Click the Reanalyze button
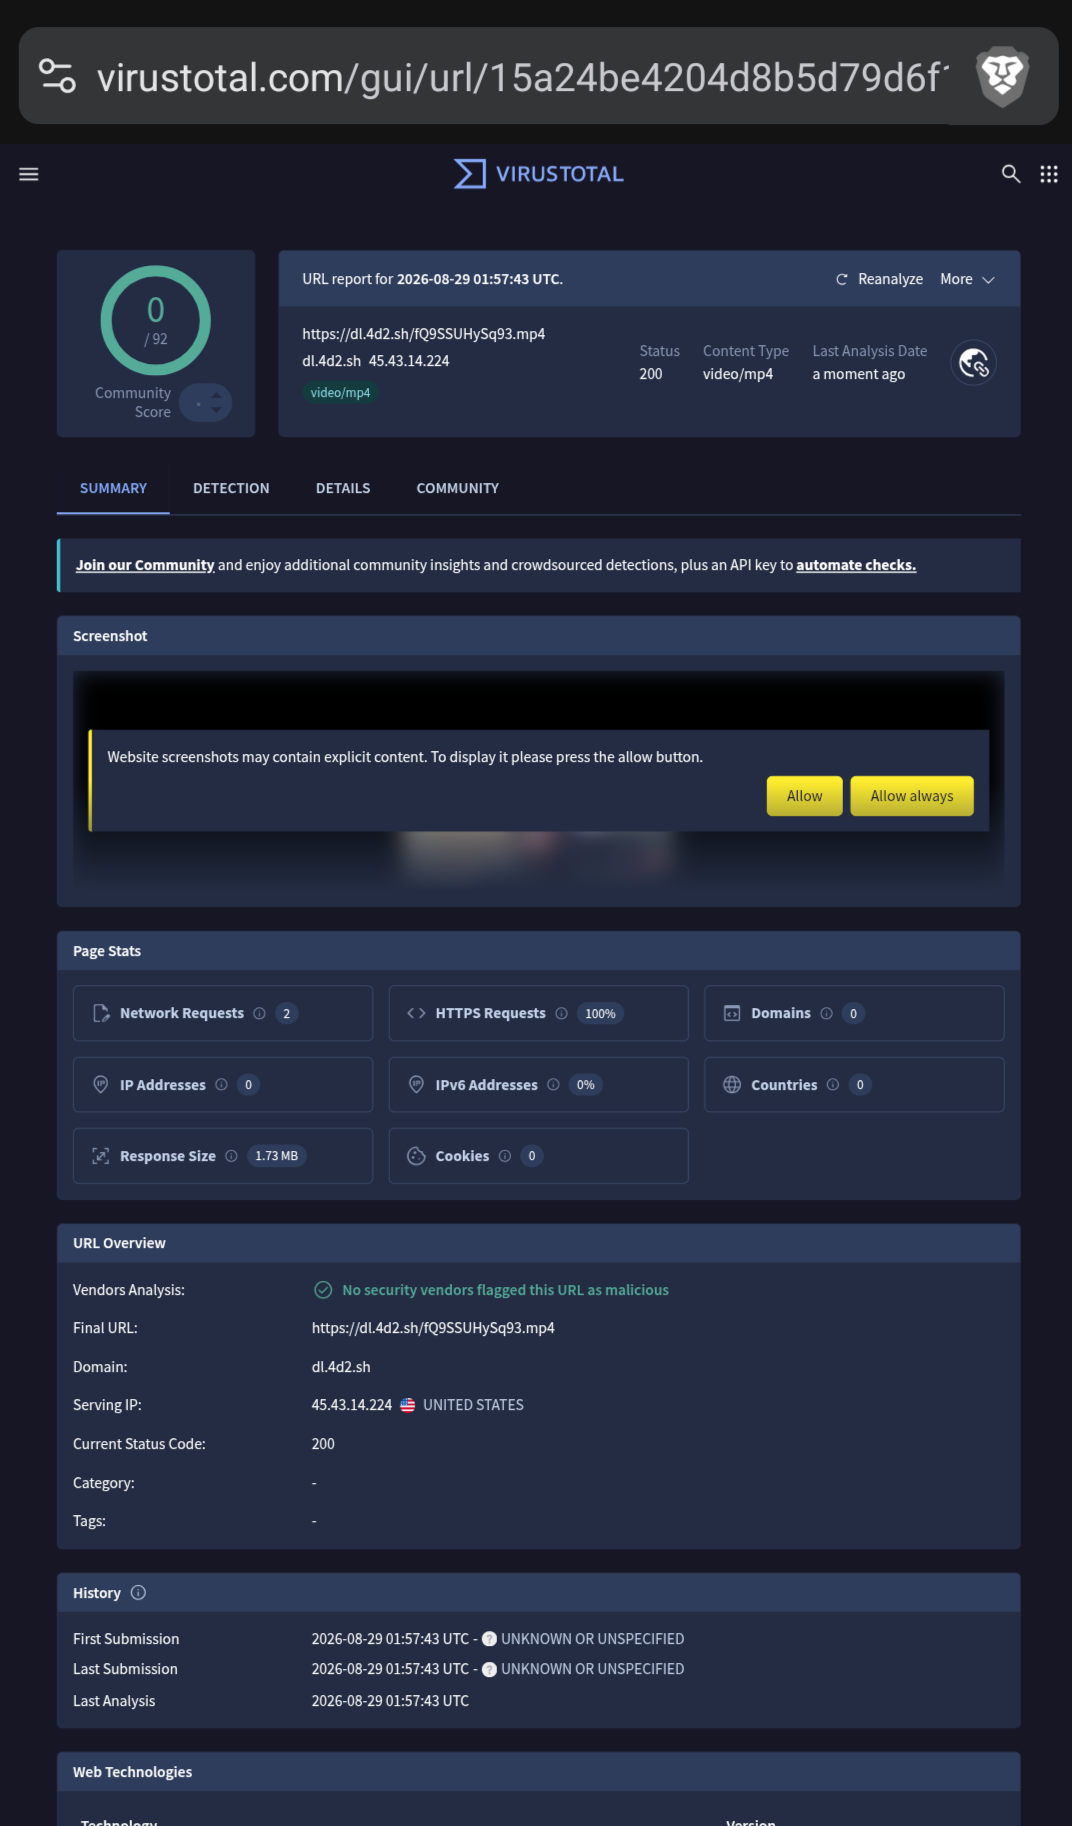Screen dimensions: 1072x1826 pos(879,280)
